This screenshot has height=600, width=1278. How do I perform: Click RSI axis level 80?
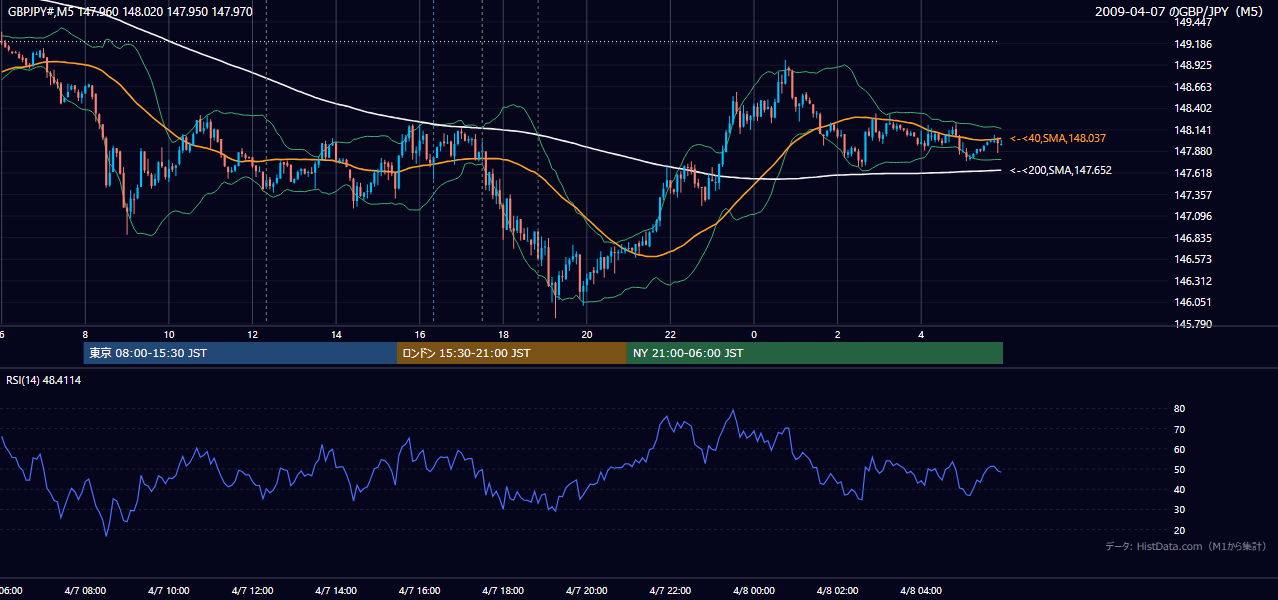[1180, 409]
